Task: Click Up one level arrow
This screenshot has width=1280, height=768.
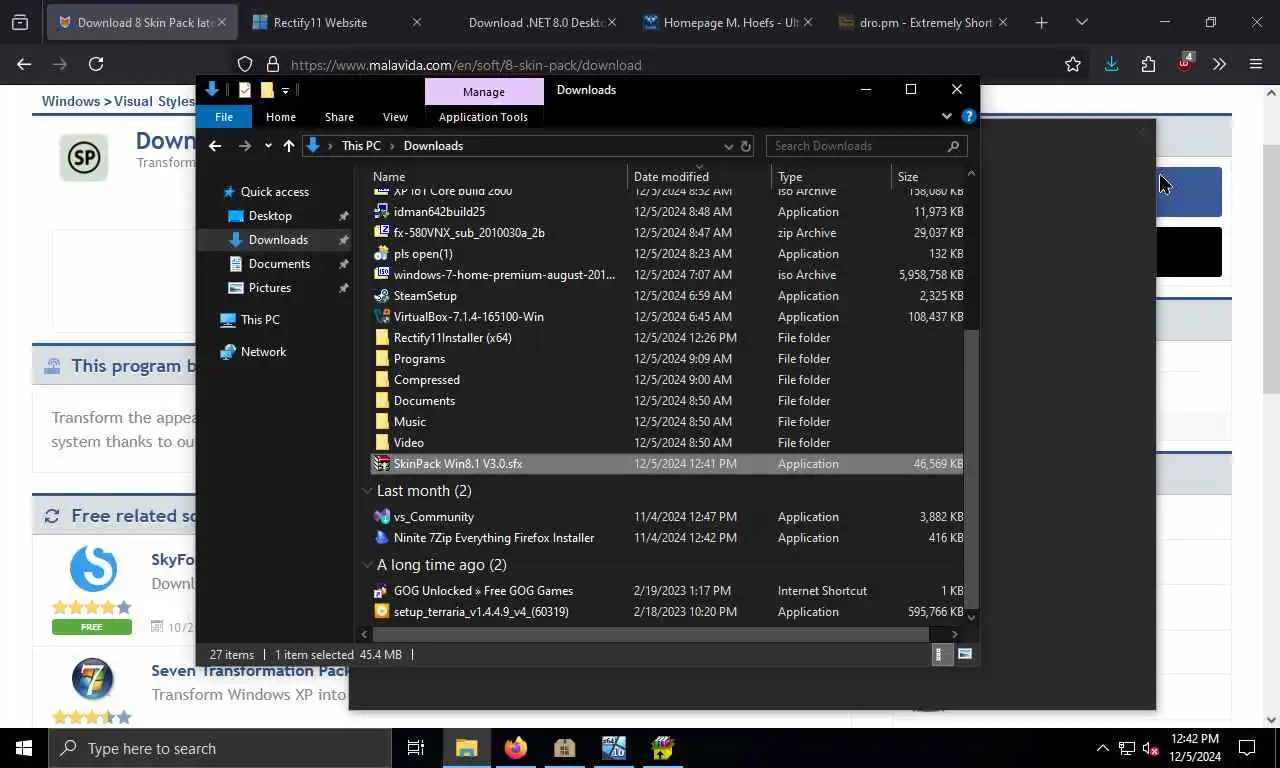Action: (x=289, y=146)
